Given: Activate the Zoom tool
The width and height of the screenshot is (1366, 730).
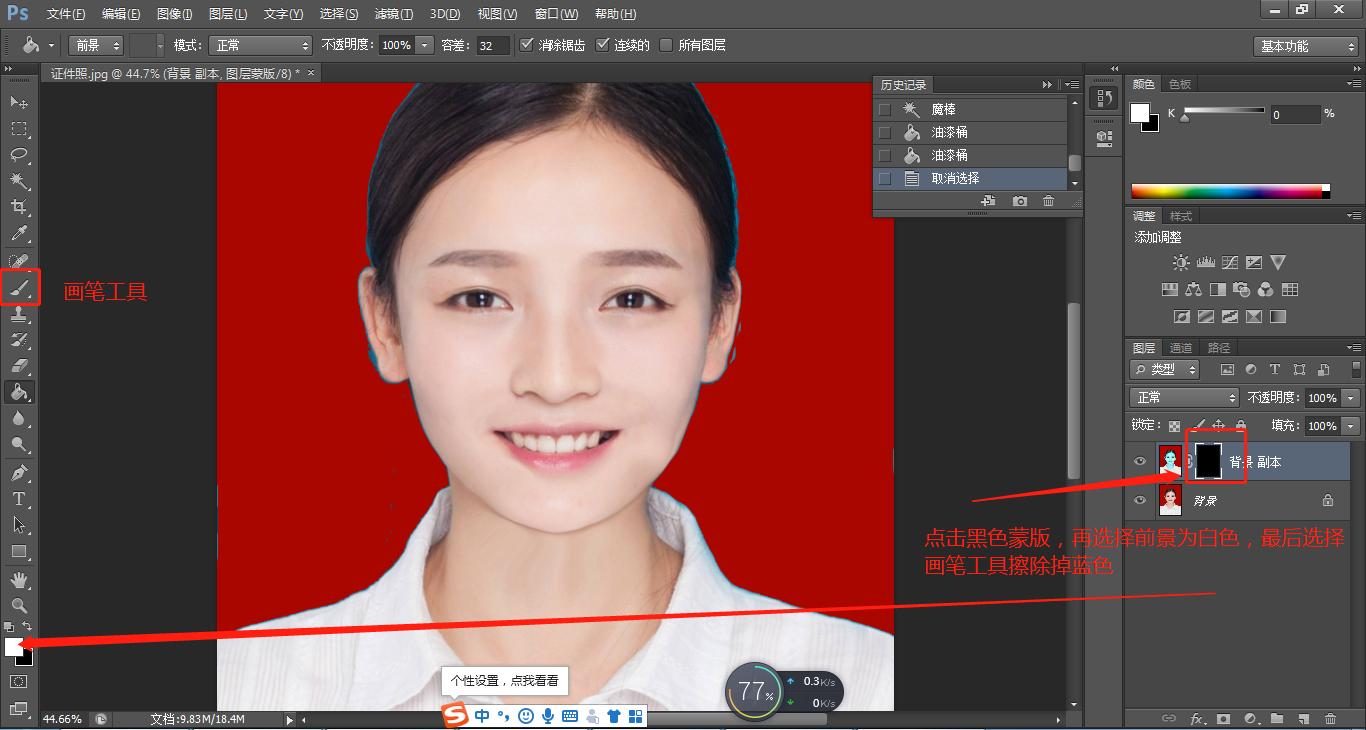Looking at the screenshot, I should (20, 605).
